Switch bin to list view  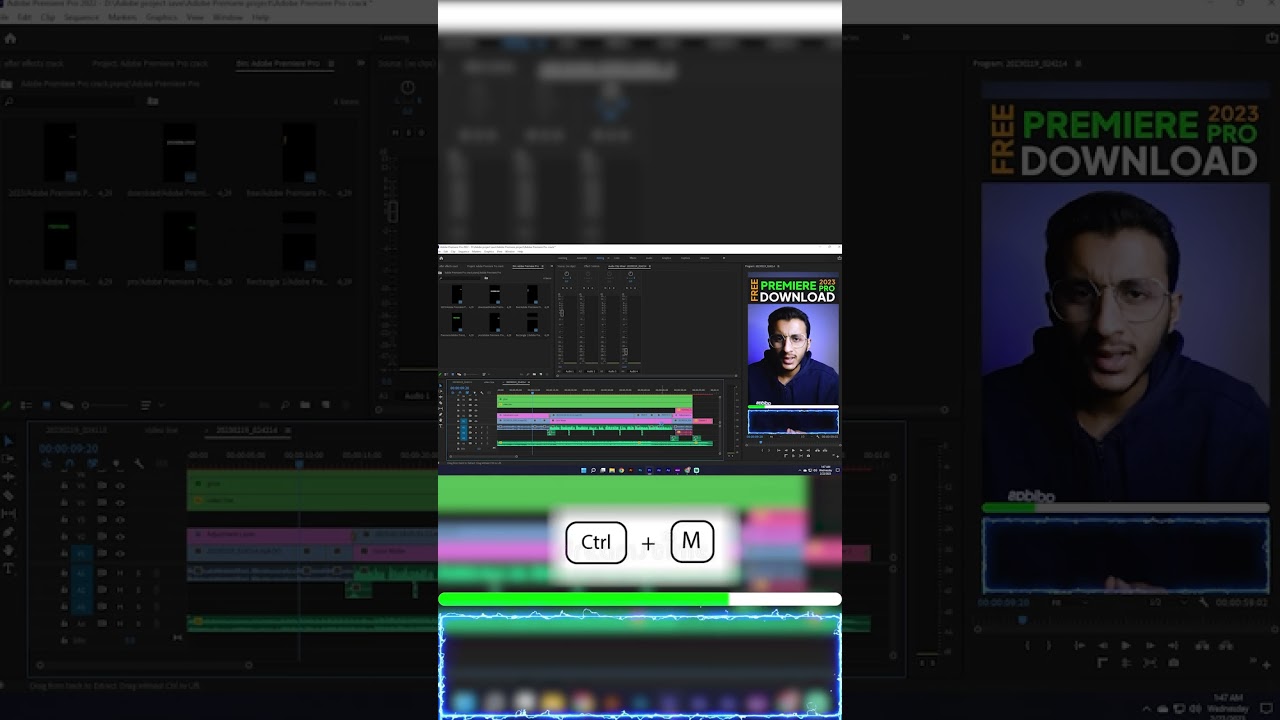pyautogui.click(x=28, y=406)
